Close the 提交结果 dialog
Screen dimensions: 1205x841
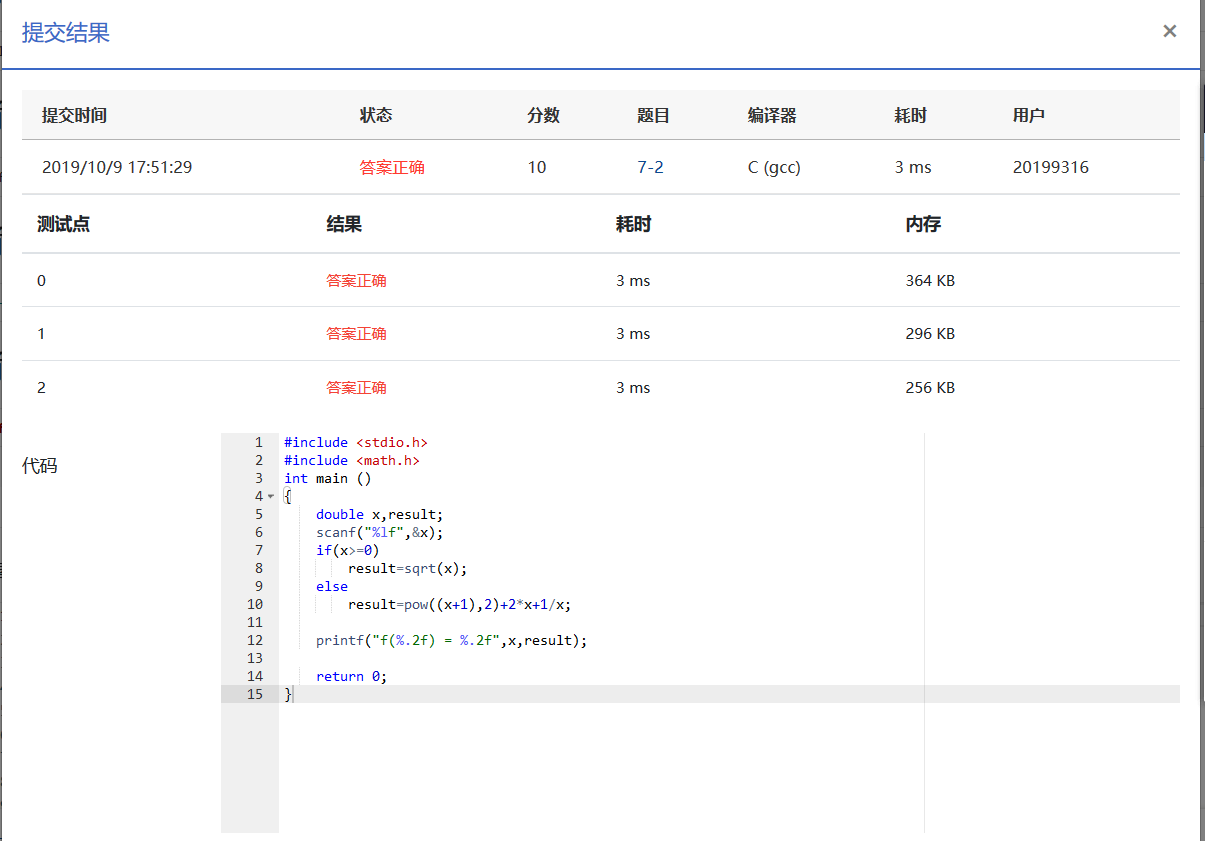(x=1169, y=31)
